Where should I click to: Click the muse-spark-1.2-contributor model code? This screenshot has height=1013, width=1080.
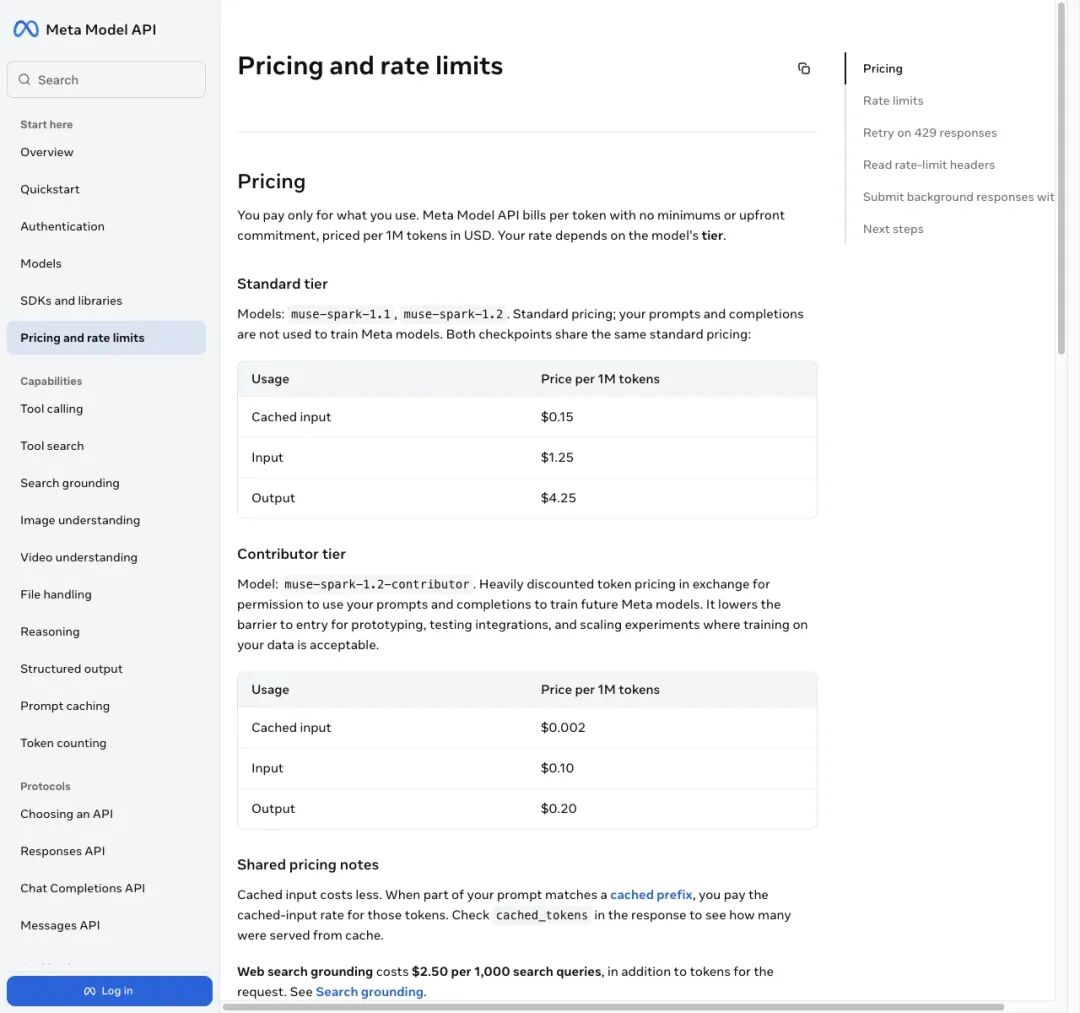pos(376,585)
